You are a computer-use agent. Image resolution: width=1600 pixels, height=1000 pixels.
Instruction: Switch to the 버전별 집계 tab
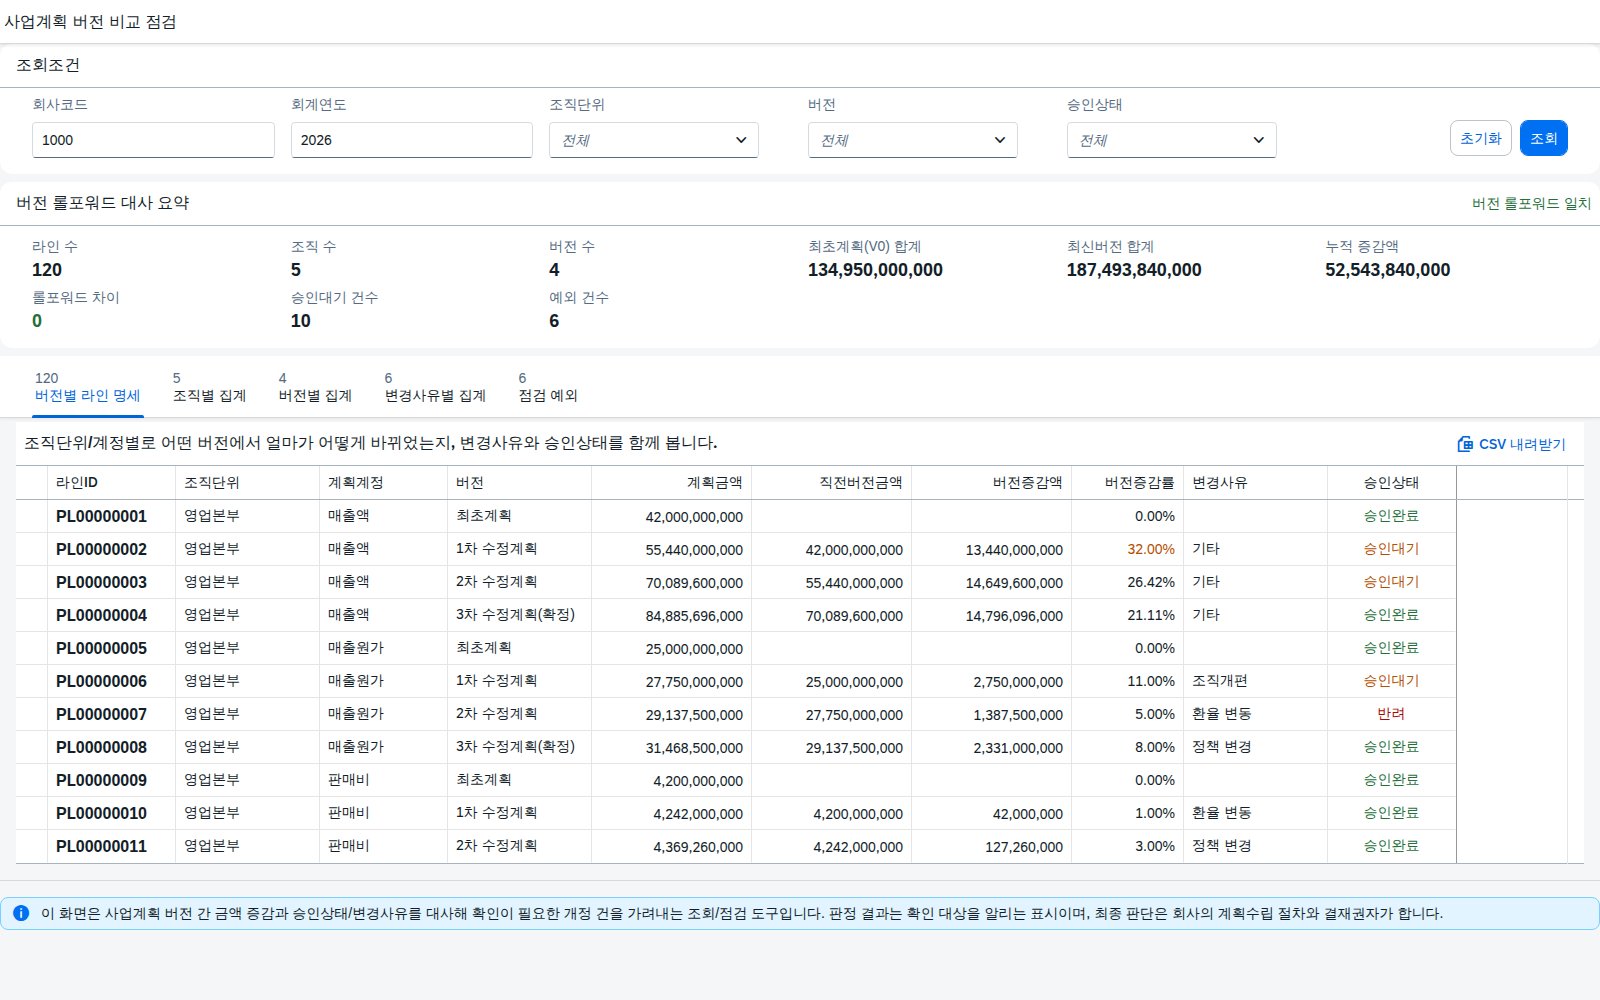(315, 387)
